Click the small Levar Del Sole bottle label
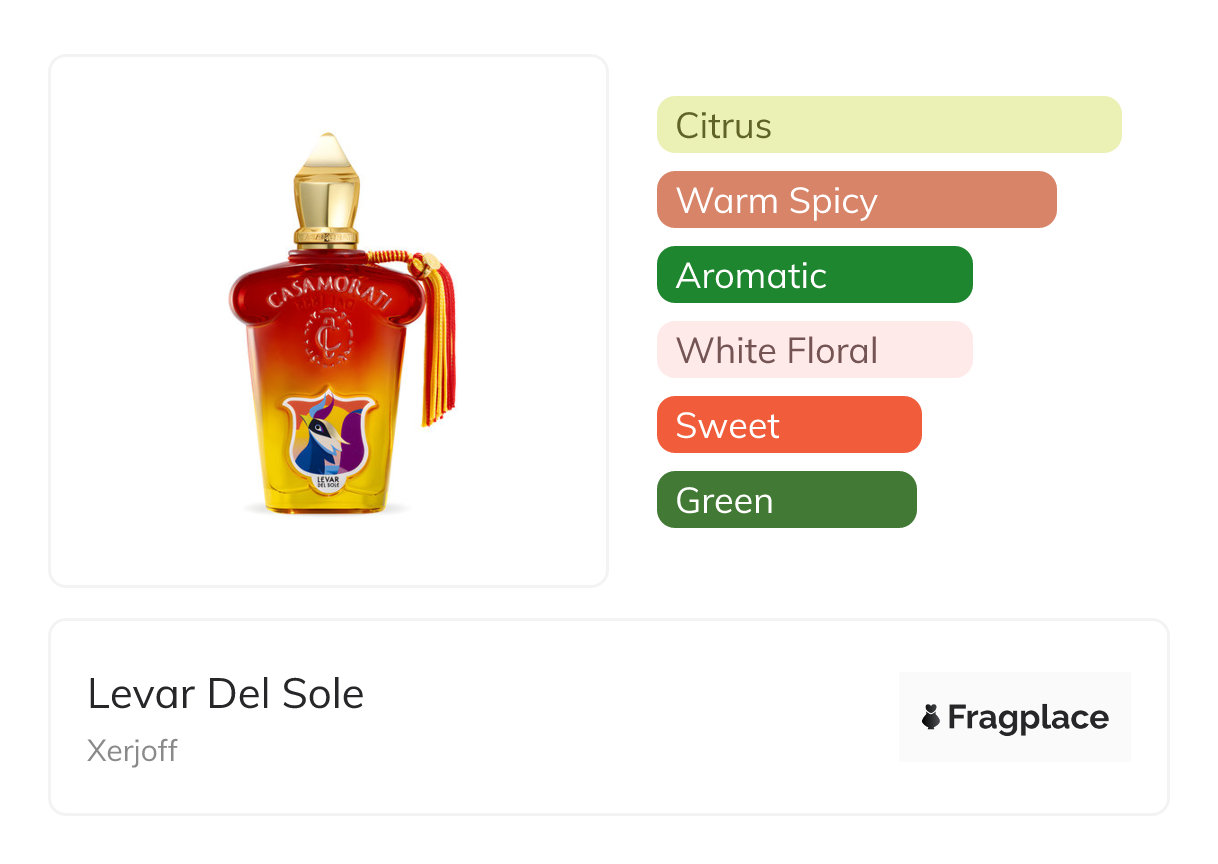Viewport: 1218px width, 864px height. [329, 482]
